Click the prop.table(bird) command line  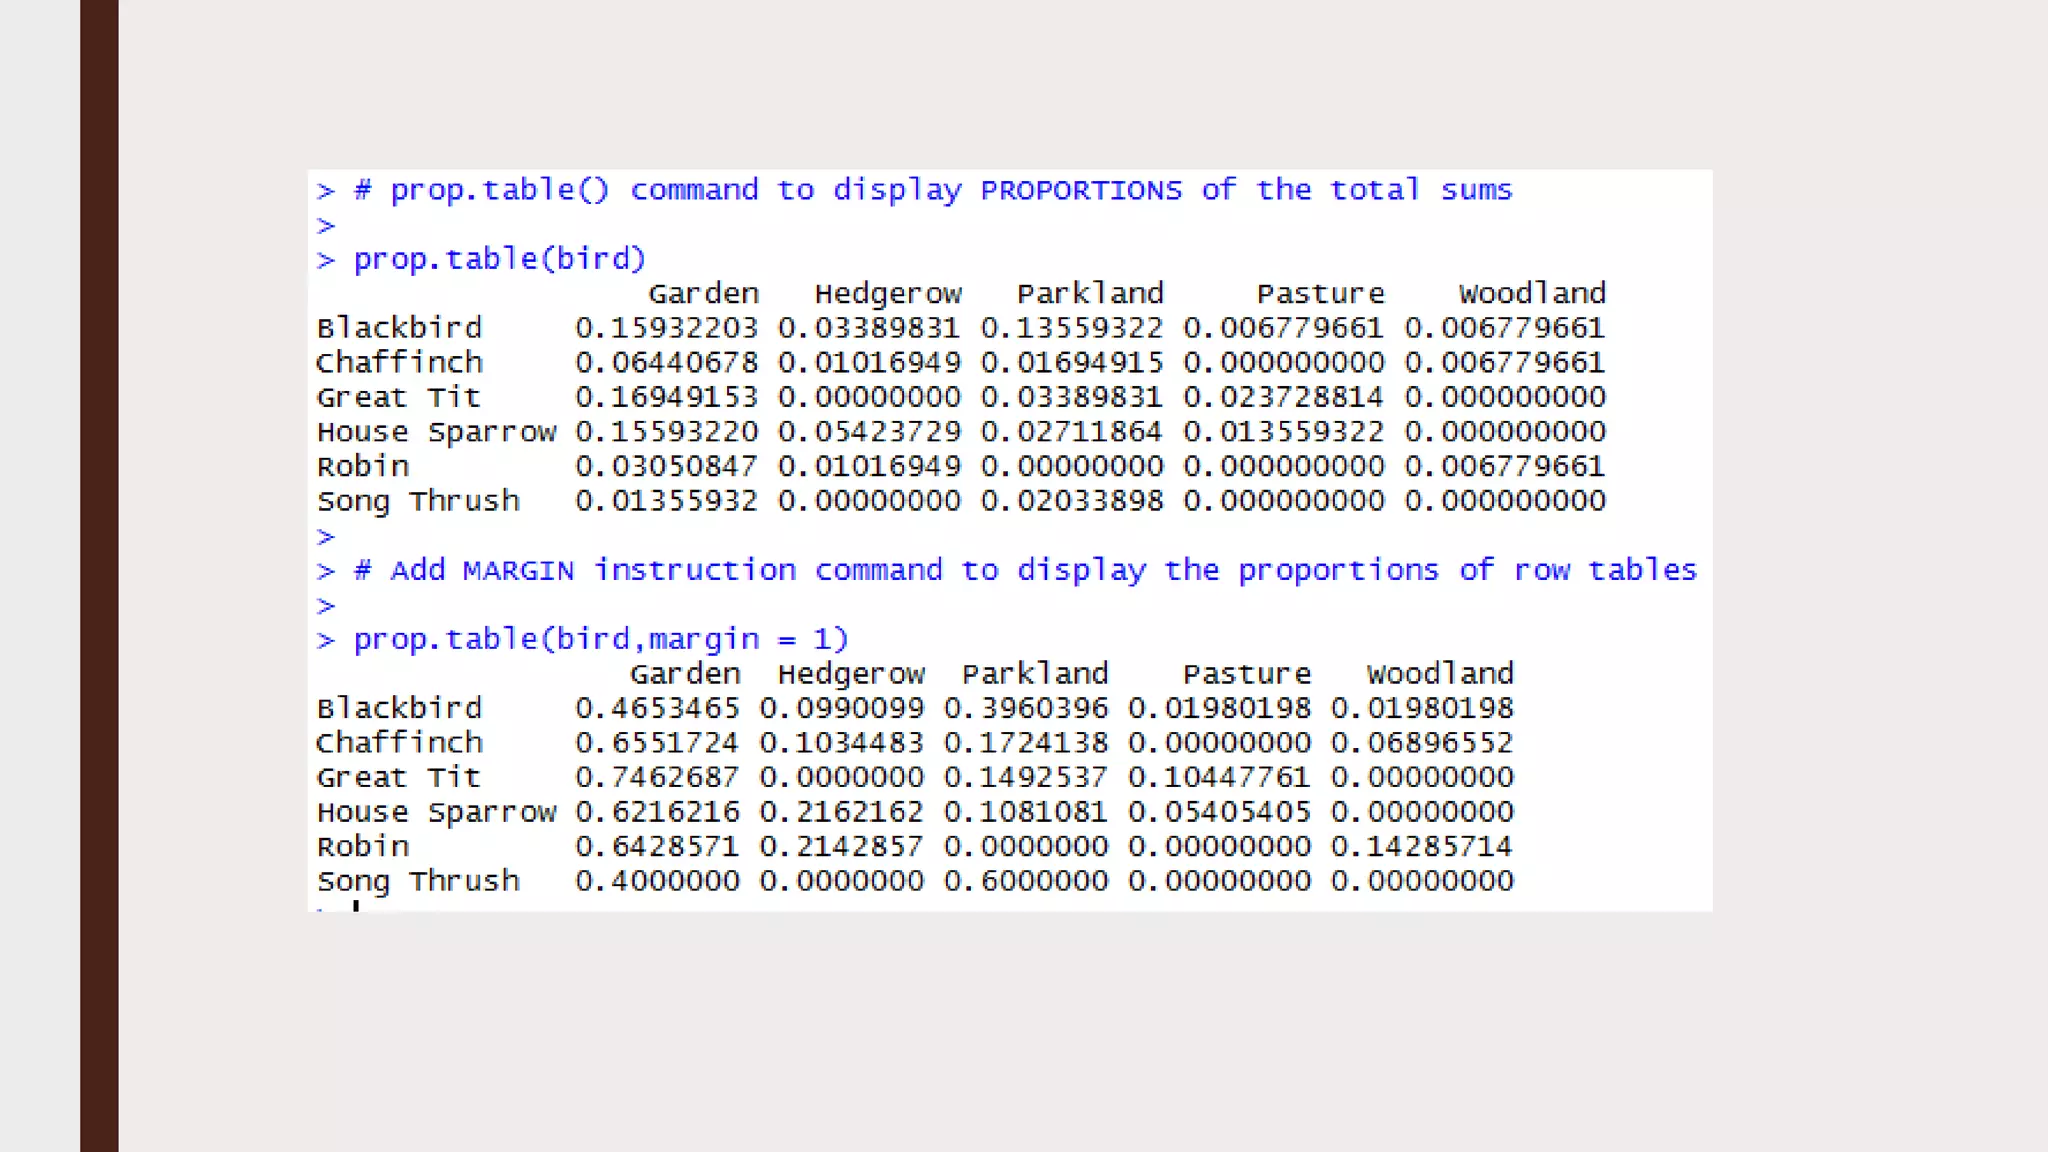coord(499,259)
